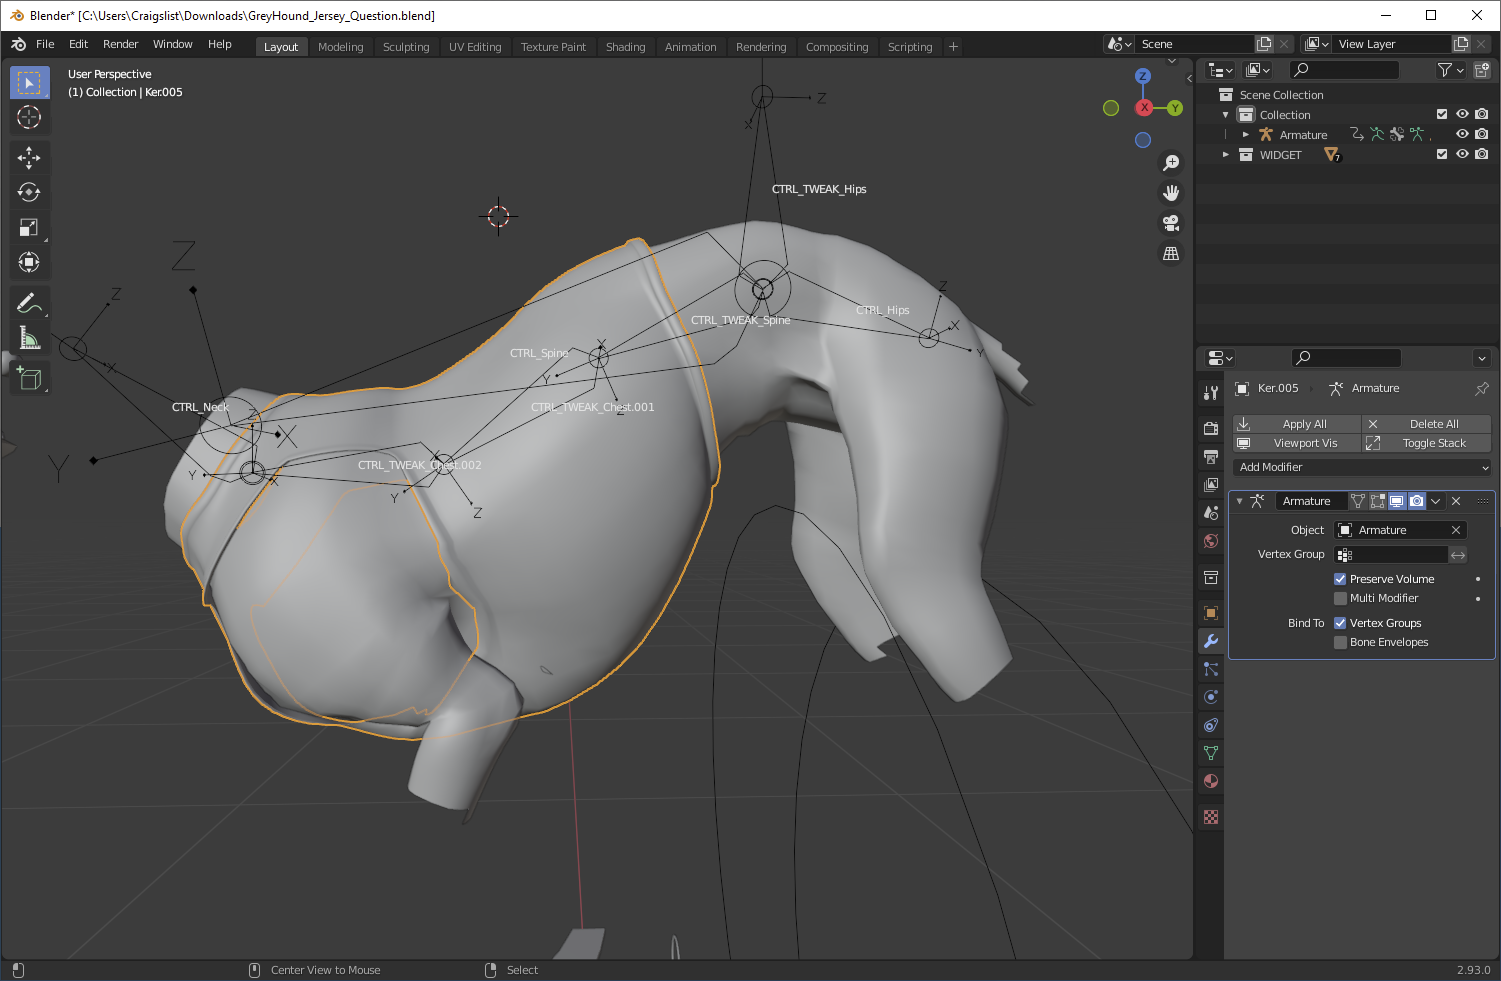Choose the 3D Cursor tool

[29, 117]
